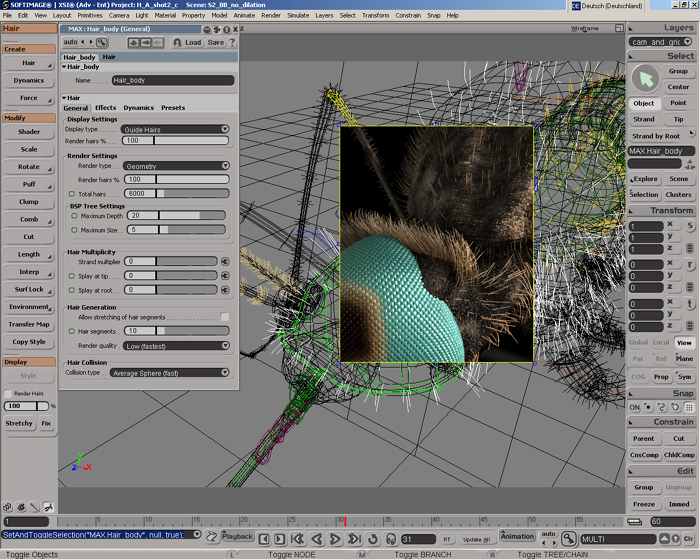Open the Render quality dropdown
Screen dimensions: 700x560
click(x=176, y=345)
